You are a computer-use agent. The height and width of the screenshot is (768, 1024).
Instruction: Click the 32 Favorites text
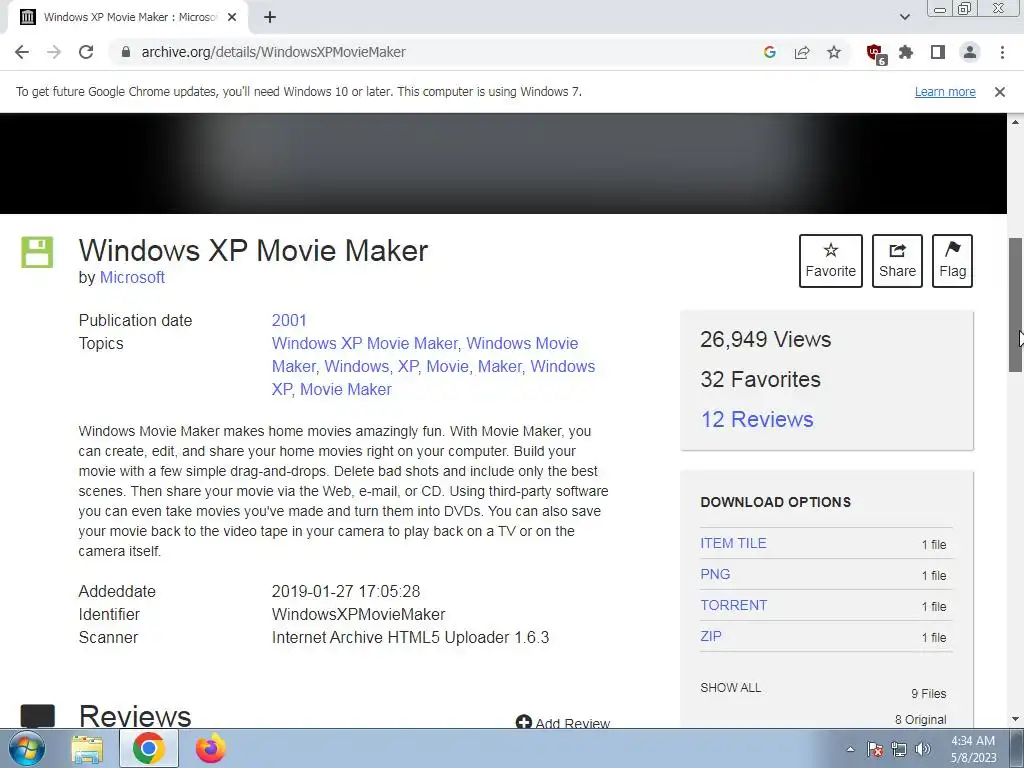(760, 379)
